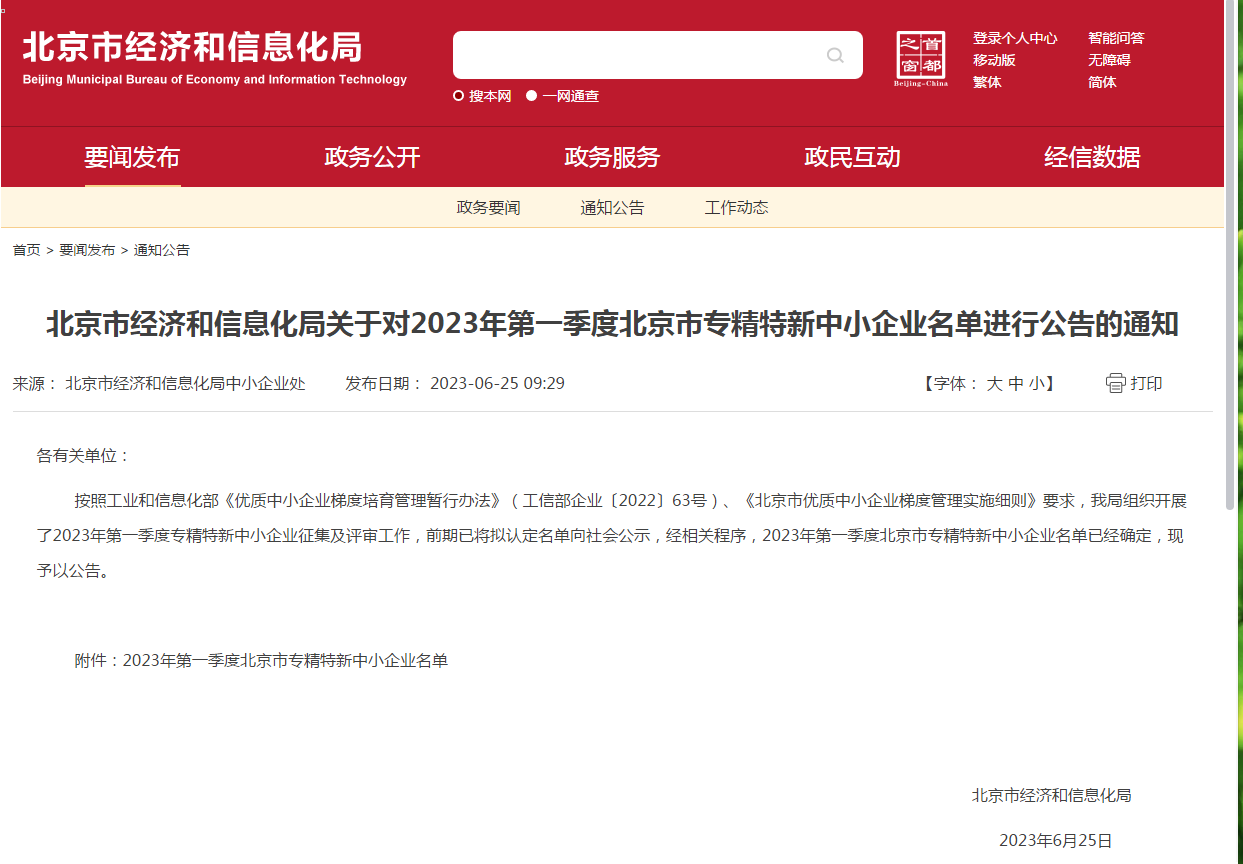Viewport: 1243px width, 864px height.
Task: Click 要闻发布 in the breadcrumb trail
Action: click(87, 250)
